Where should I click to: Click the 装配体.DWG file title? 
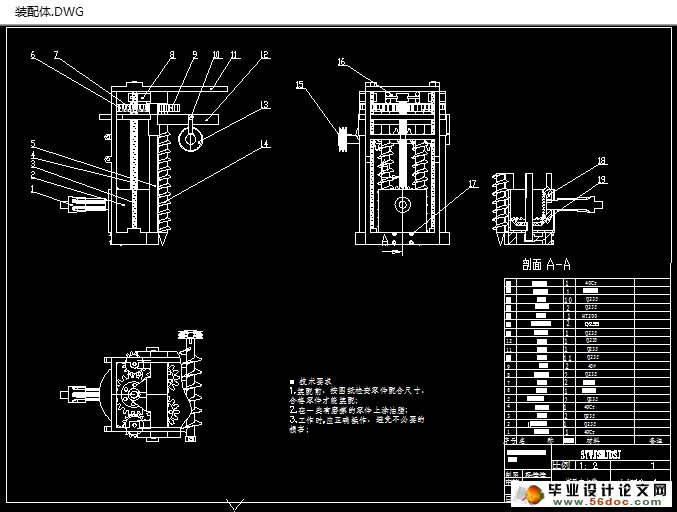49,12
